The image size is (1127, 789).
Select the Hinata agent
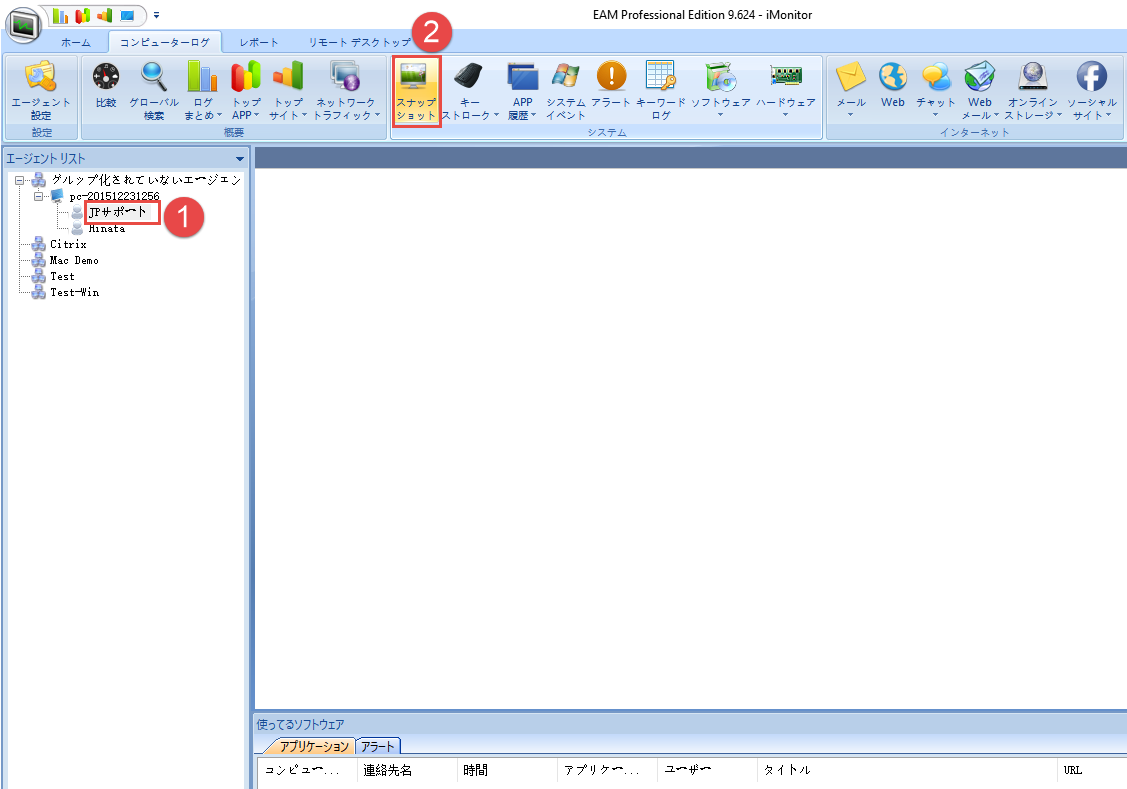tap(107, 229)
